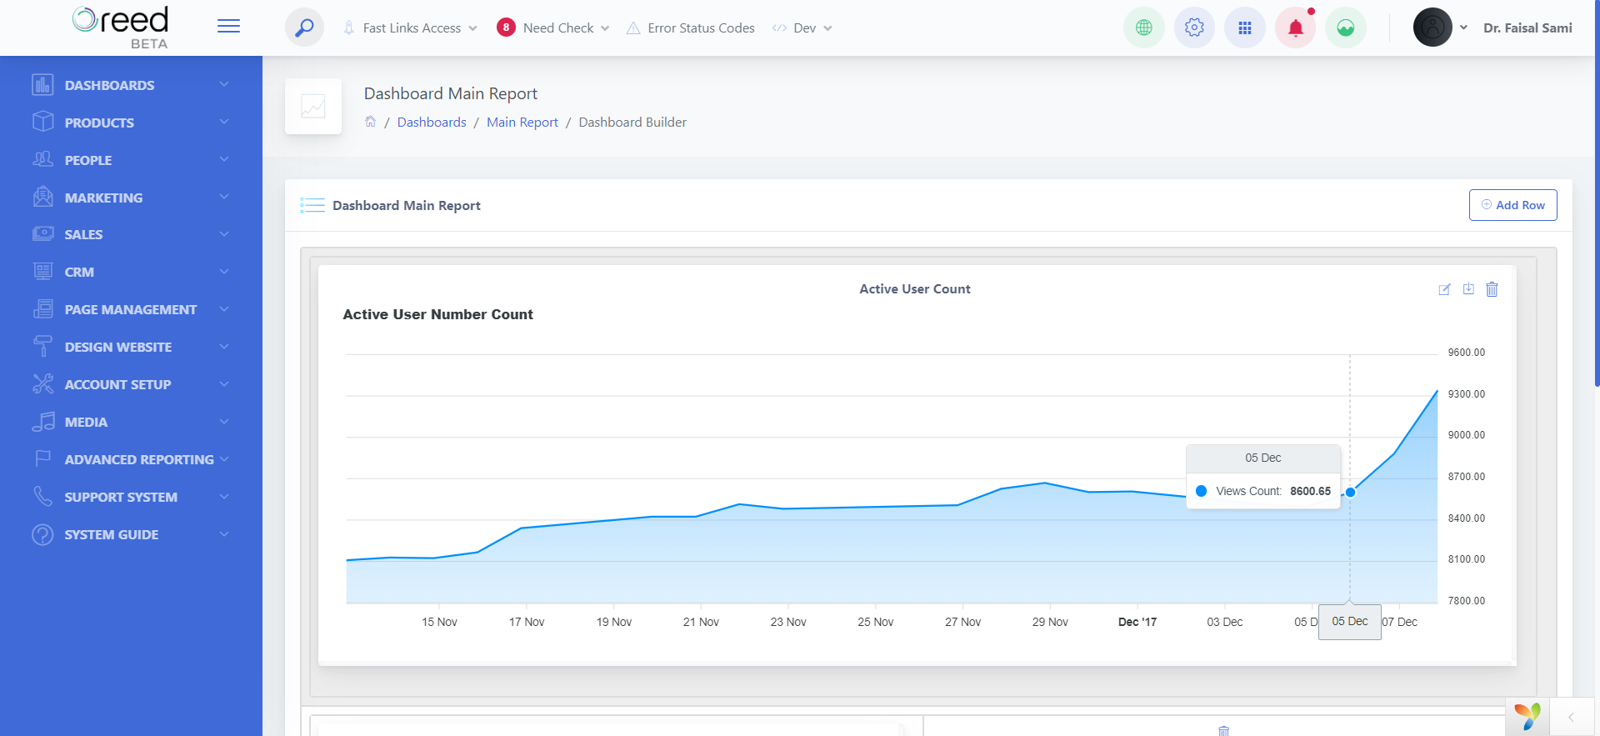
Task: Click the Sales money icon
Action: tap(42, 234)
